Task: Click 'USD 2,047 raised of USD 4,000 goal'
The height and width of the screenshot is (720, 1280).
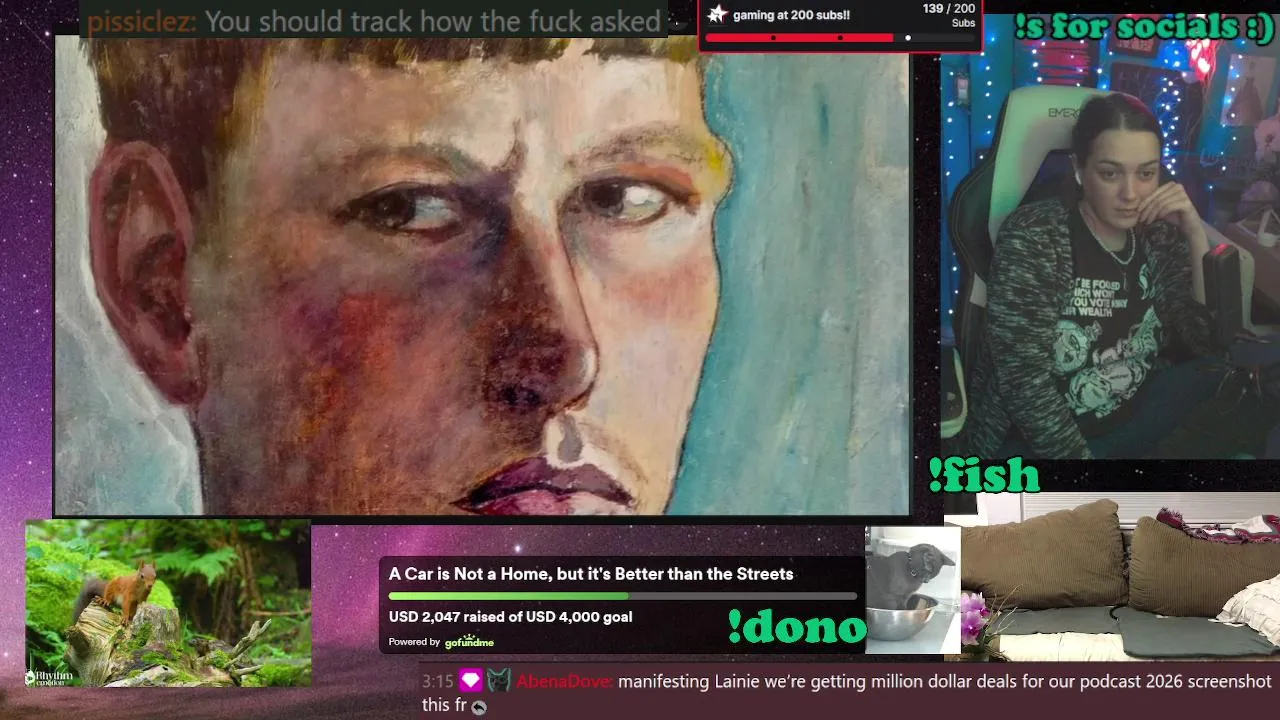Action: (x=510, y=617)
